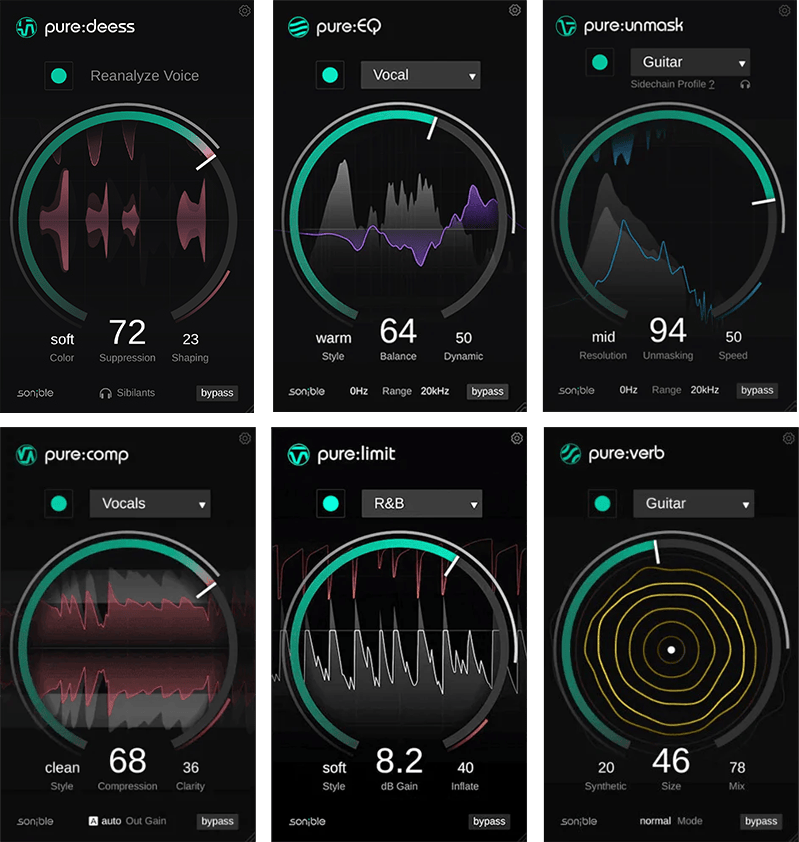Open settings gear in pure:EQ panel

pyautogui.click(x=515, y=10)
